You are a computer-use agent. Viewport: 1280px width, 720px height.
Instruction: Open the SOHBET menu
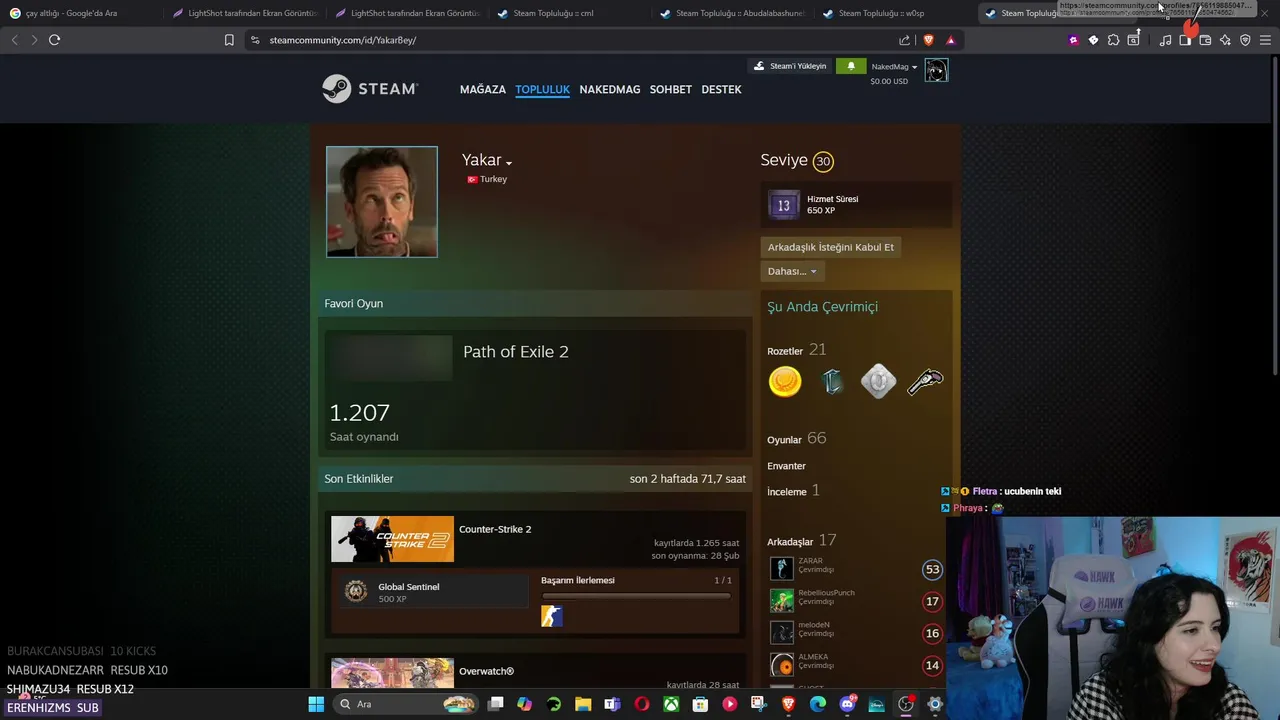pyautogui.click(x=671, y=89)
